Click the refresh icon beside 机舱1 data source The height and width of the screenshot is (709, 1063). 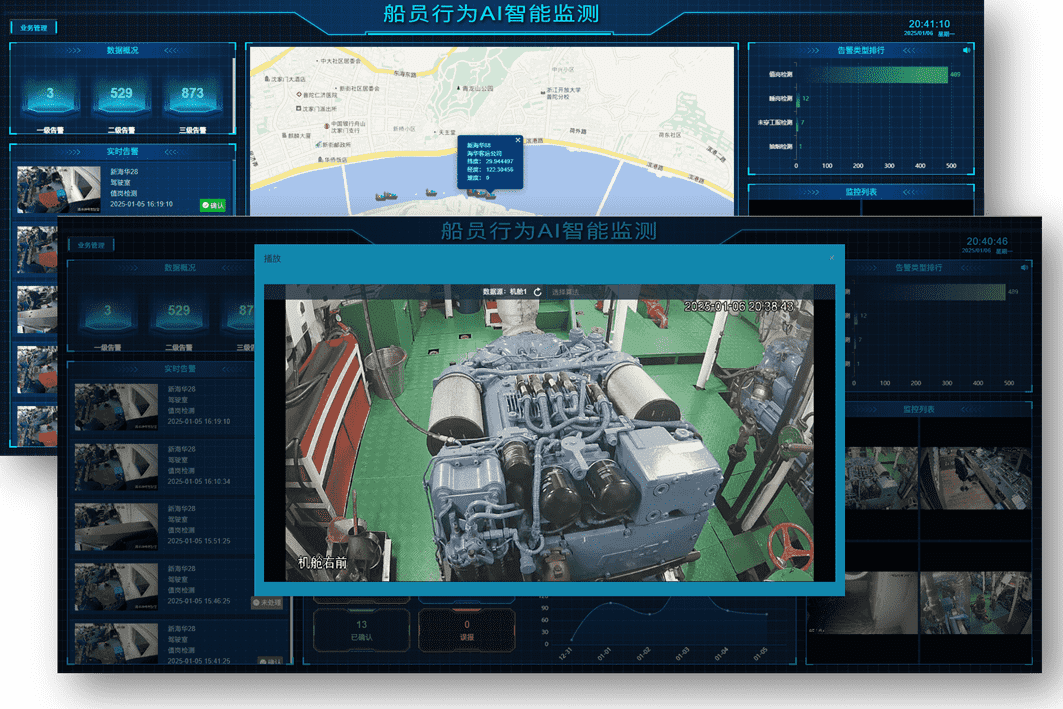coord(538,292)
